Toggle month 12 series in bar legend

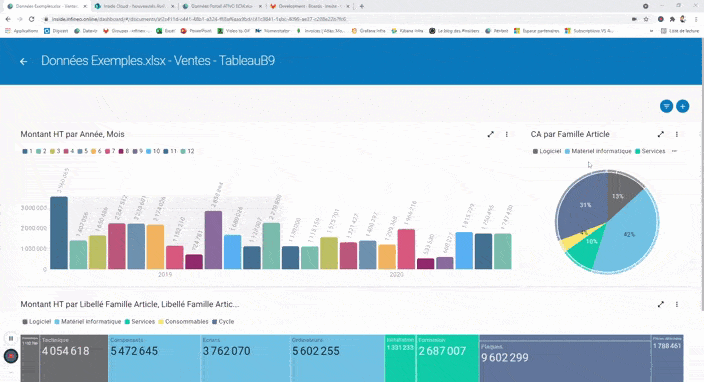click(187, 151)
